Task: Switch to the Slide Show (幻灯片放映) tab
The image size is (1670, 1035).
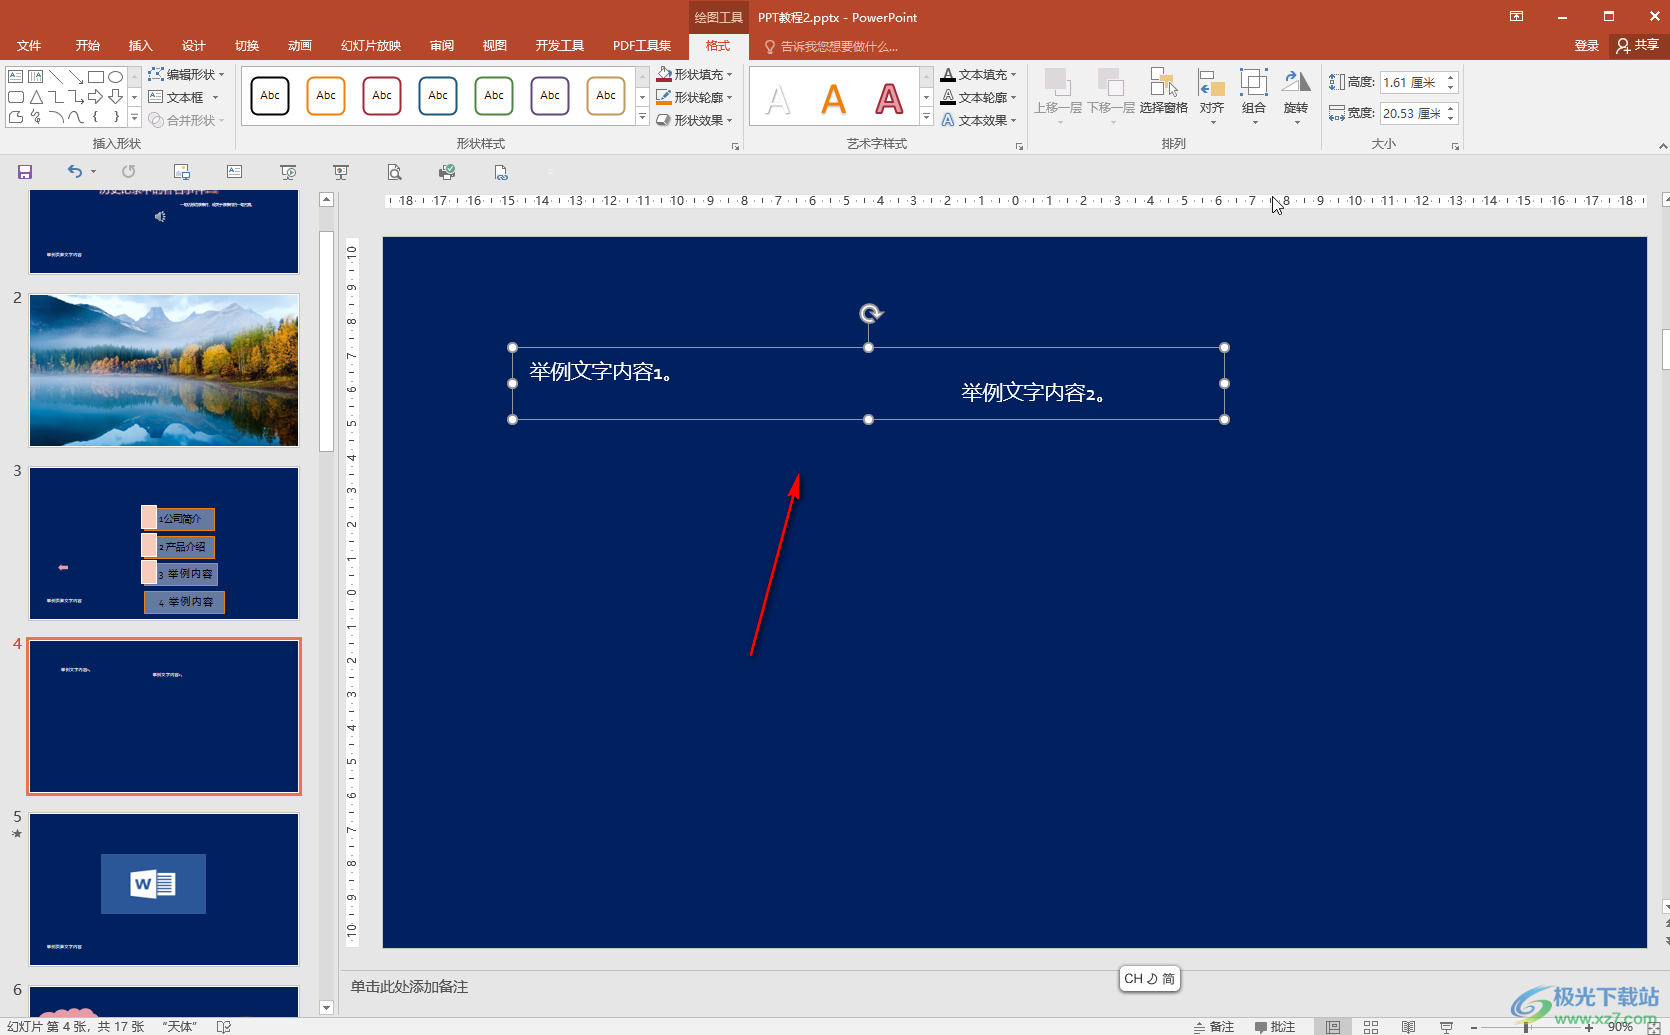Action: coord(371,46)
